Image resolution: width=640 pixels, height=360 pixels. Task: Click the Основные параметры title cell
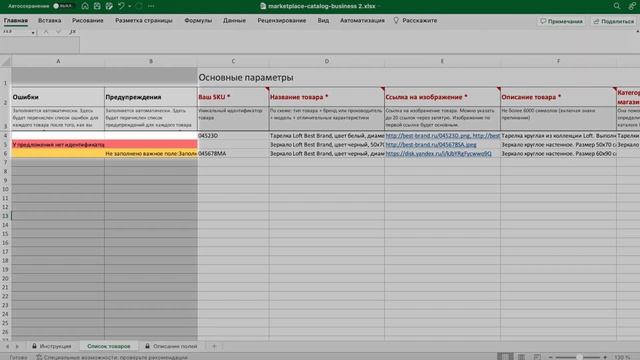point(246,77)
